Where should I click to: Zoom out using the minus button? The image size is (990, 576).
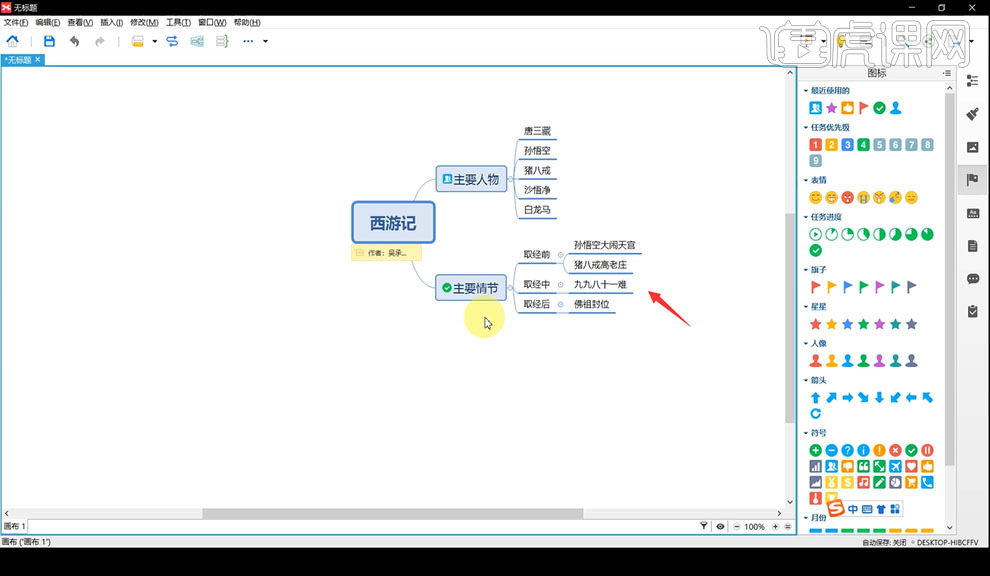pyautogui.click(x=736, y=527)
